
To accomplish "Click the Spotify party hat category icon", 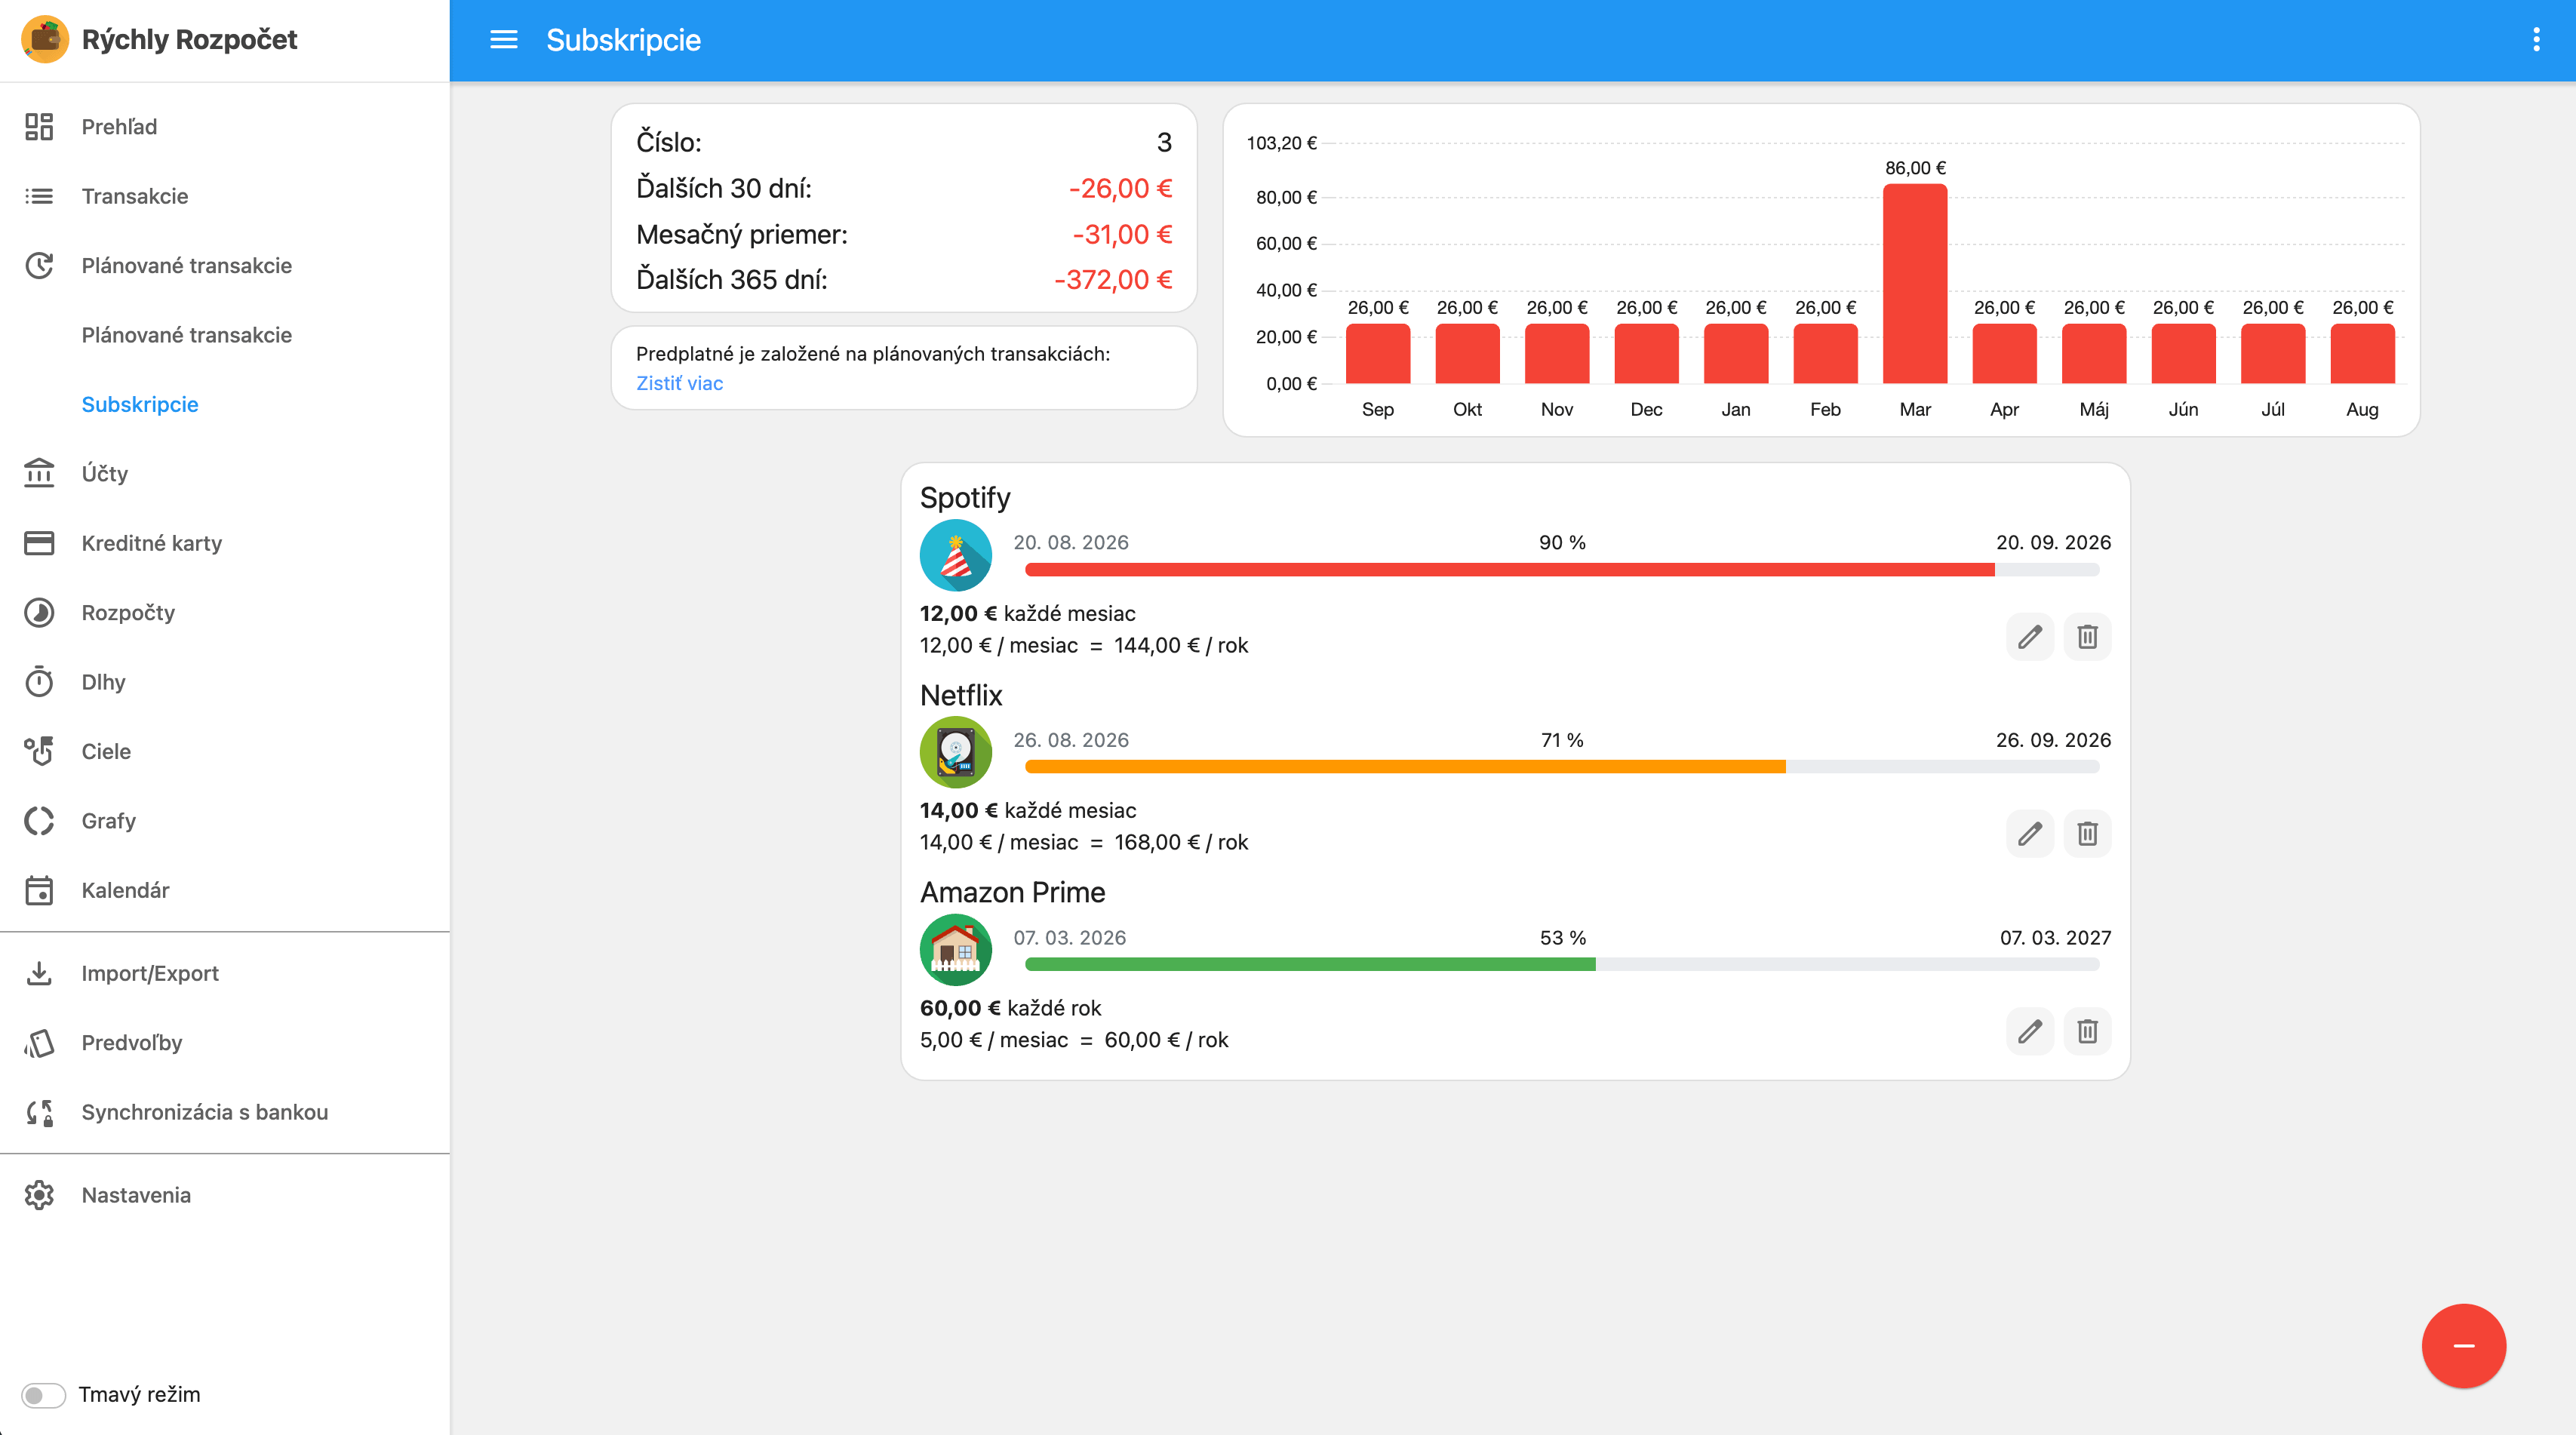I will point(956,555).
